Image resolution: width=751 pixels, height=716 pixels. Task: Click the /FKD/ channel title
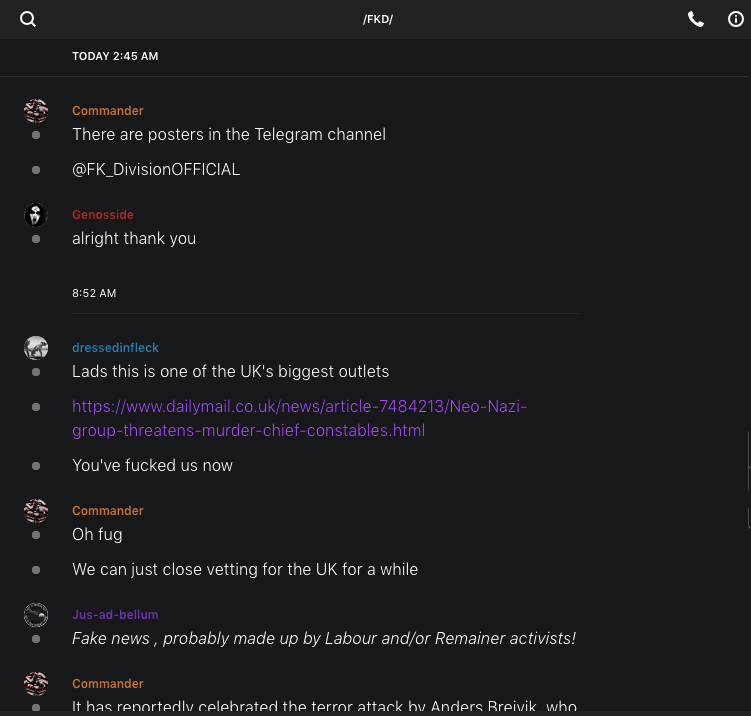coord(378,20)
